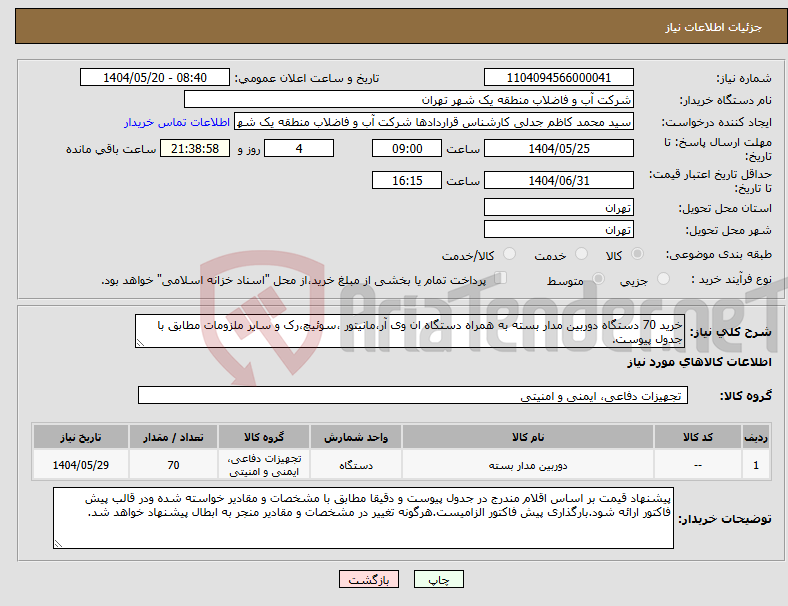The image size is (788, 606).
Task: Click the گروه کالا field
Action: click(413, 395)
